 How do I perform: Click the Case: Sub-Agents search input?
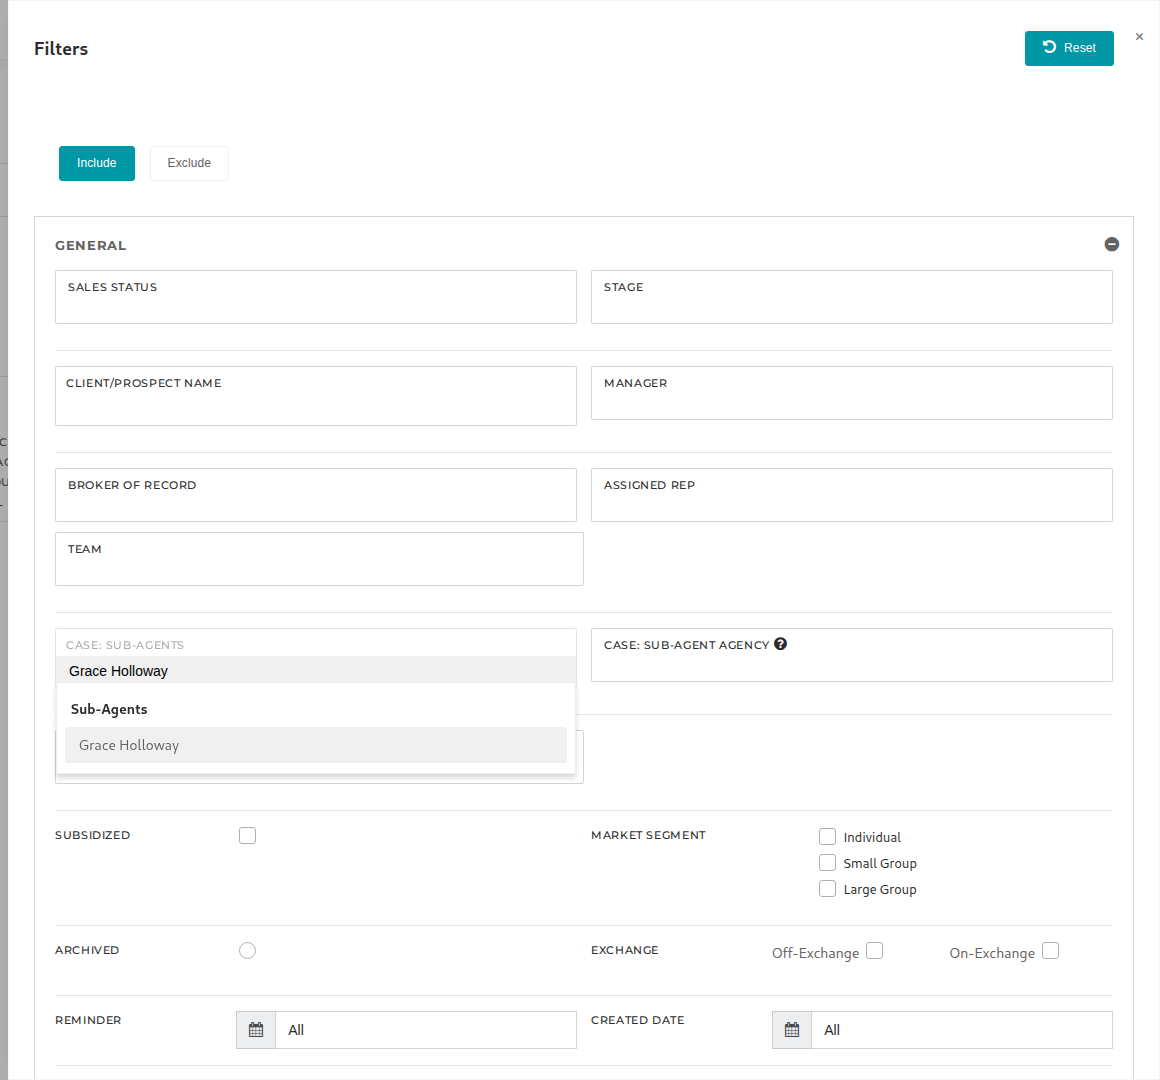point(316,671)
